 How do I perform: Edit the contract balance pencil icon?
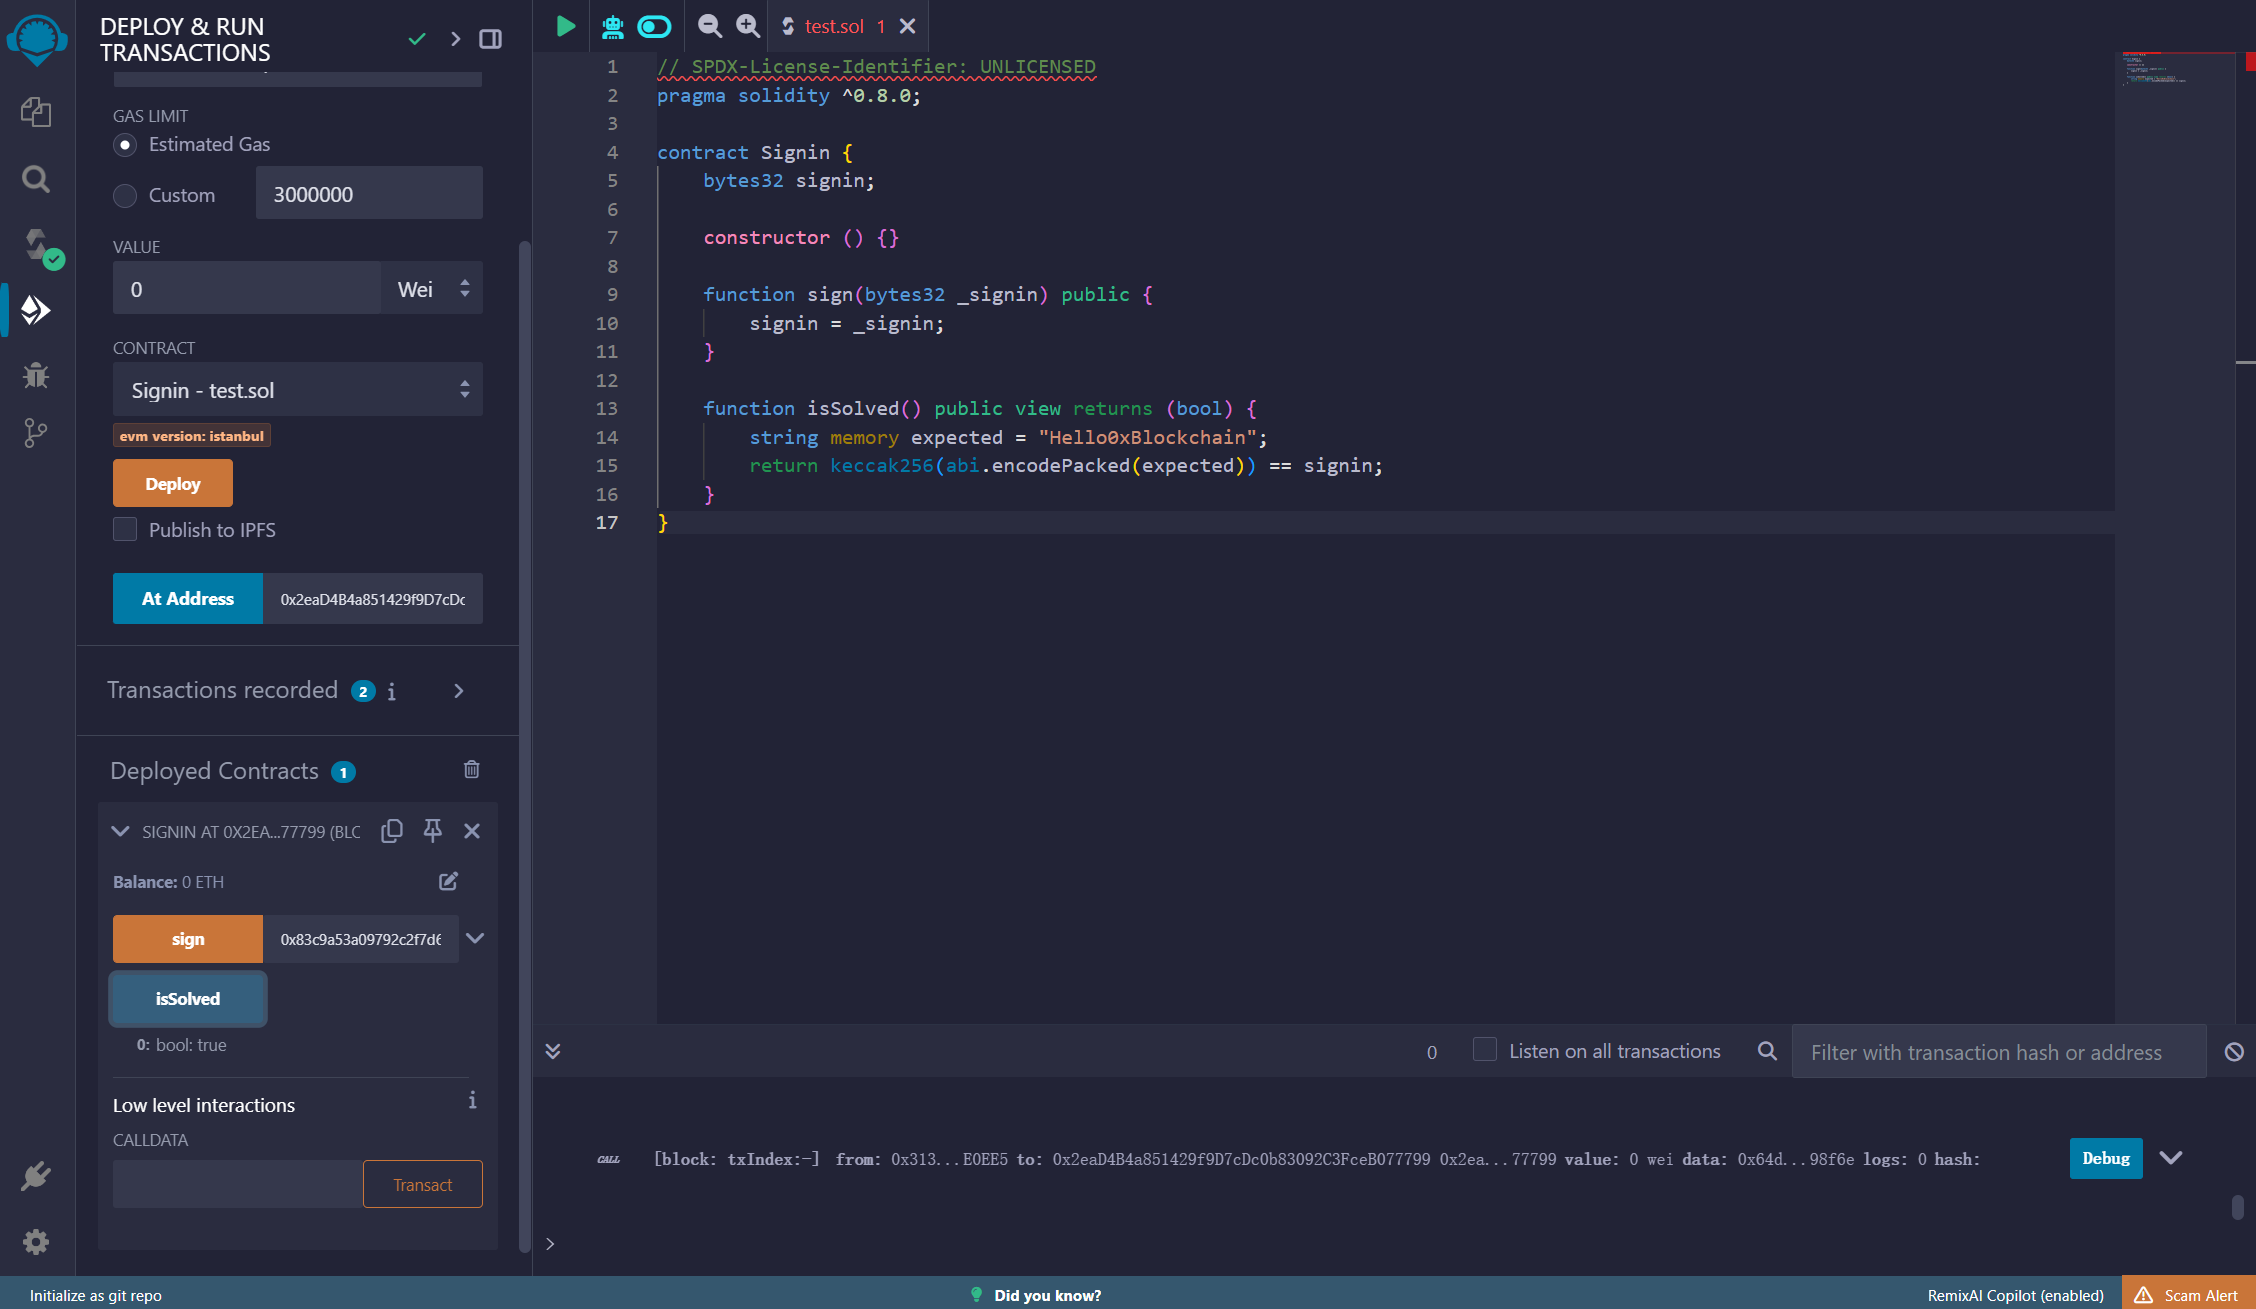coord(448,881)
